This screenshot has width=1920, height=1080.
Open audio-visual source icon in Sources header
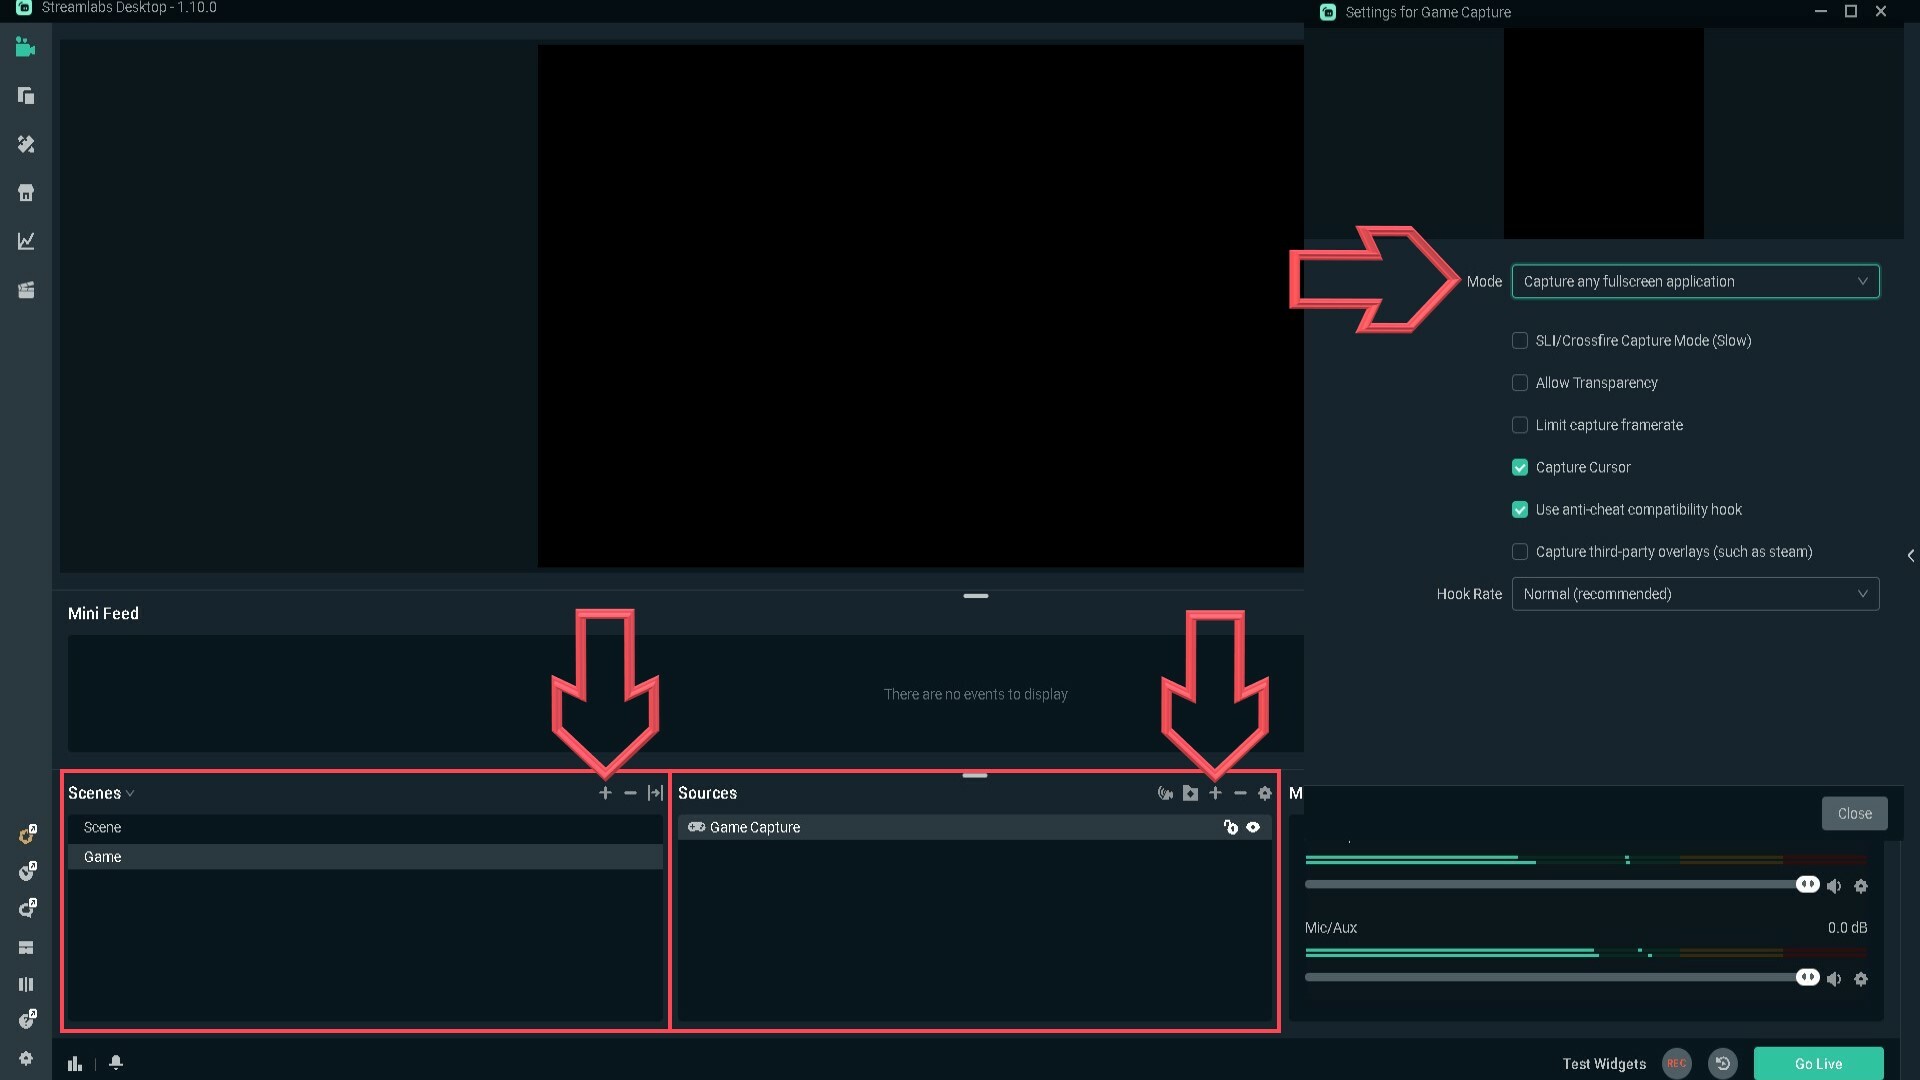1165,793
